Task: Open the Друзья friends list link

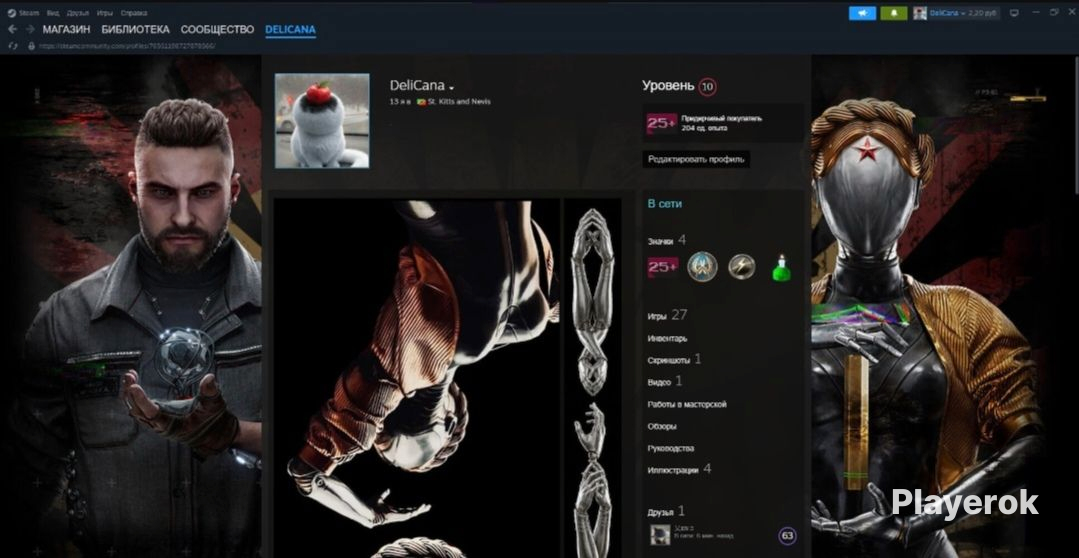Action: 666,511
